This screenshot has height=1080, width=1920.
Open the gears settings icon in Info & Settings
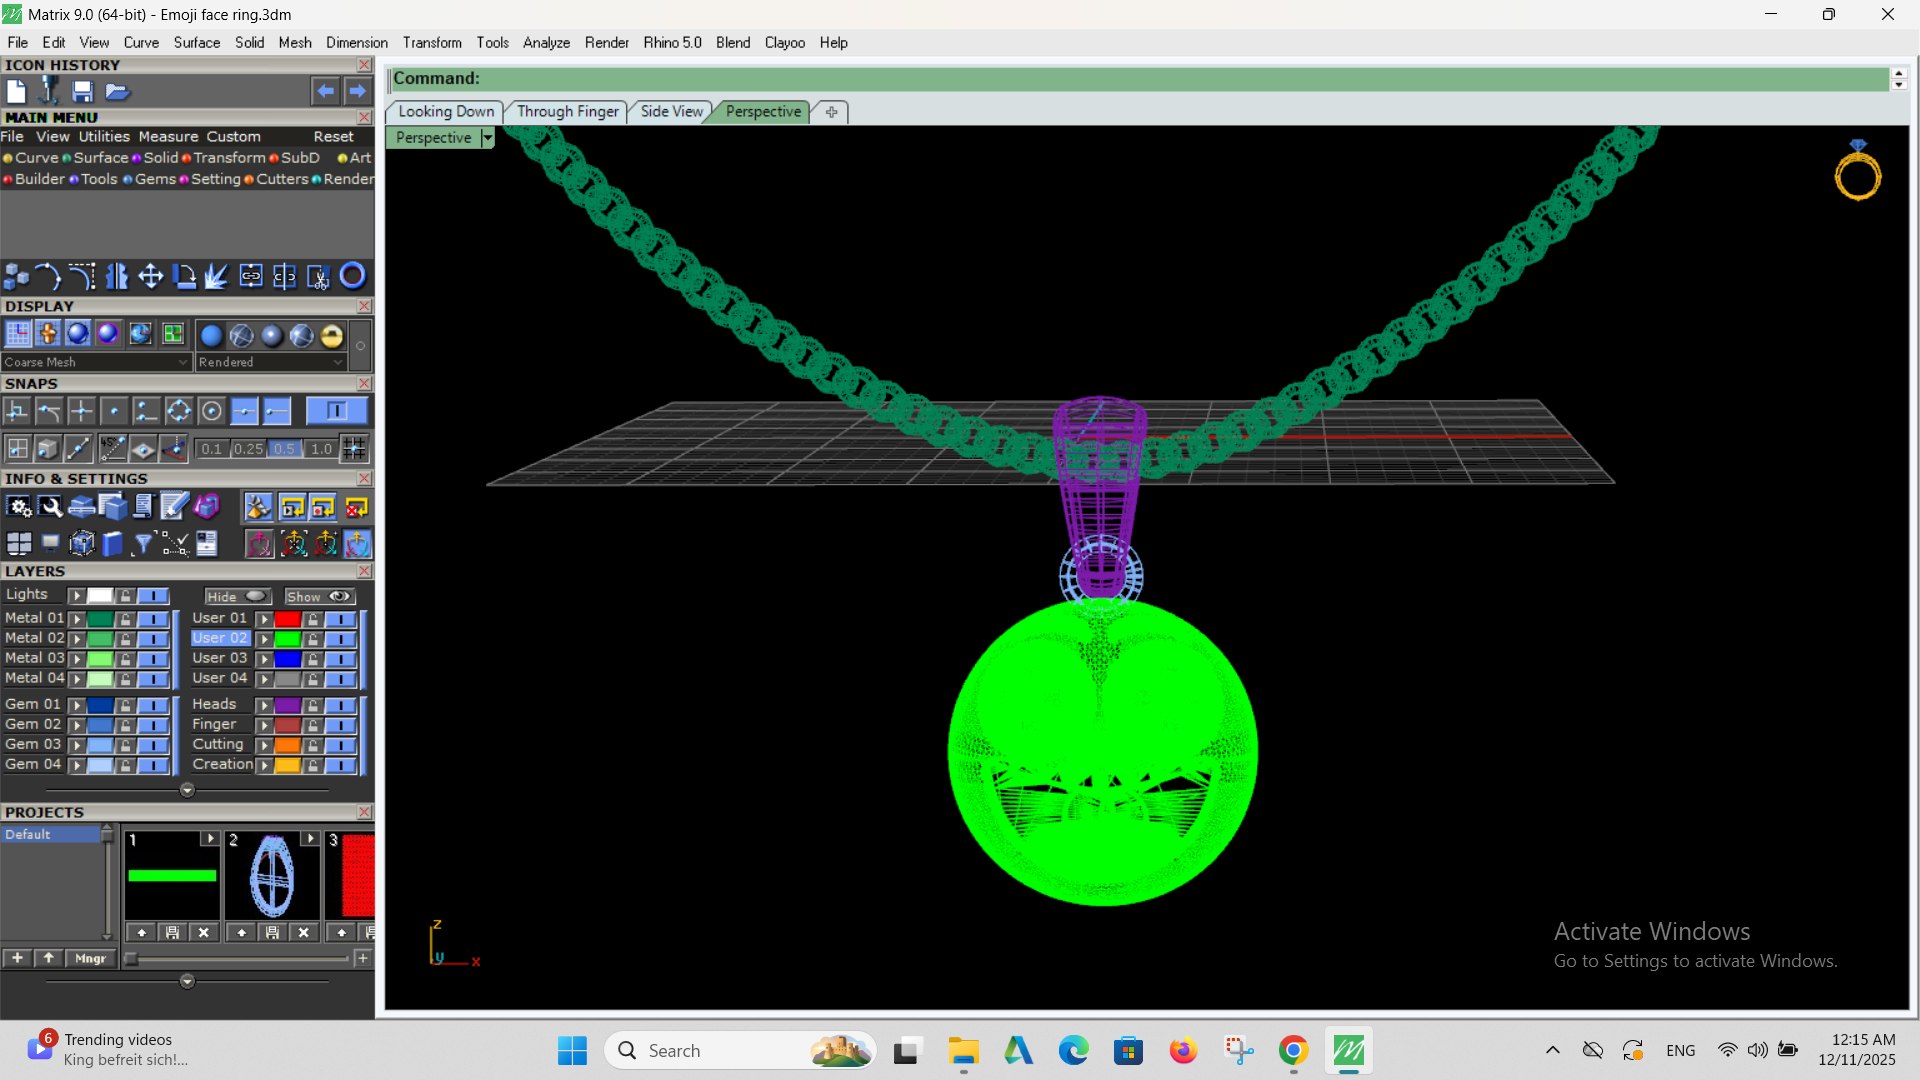click(x=19, y=508)
